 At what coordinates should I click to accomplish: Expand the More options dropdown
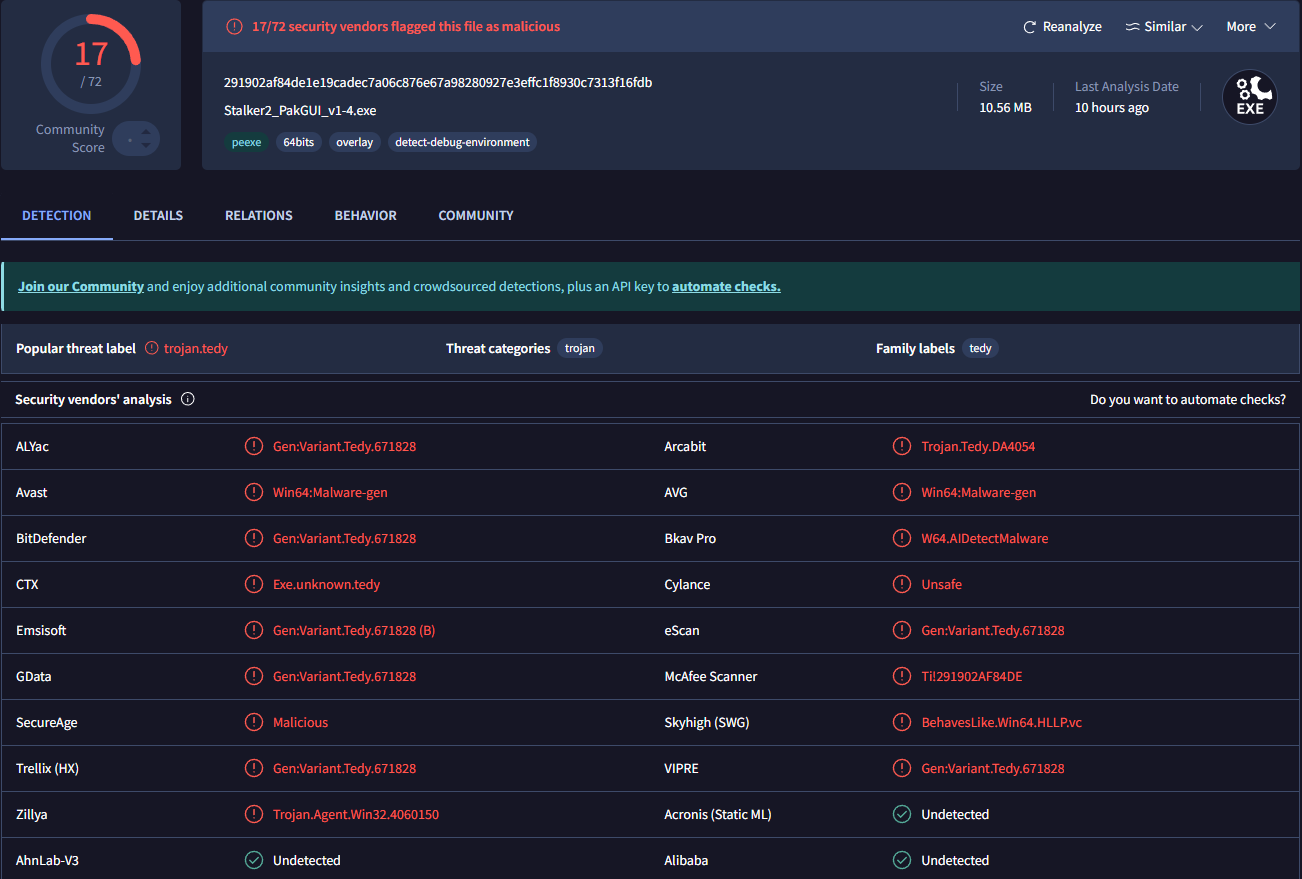(x=1251, y=27)
